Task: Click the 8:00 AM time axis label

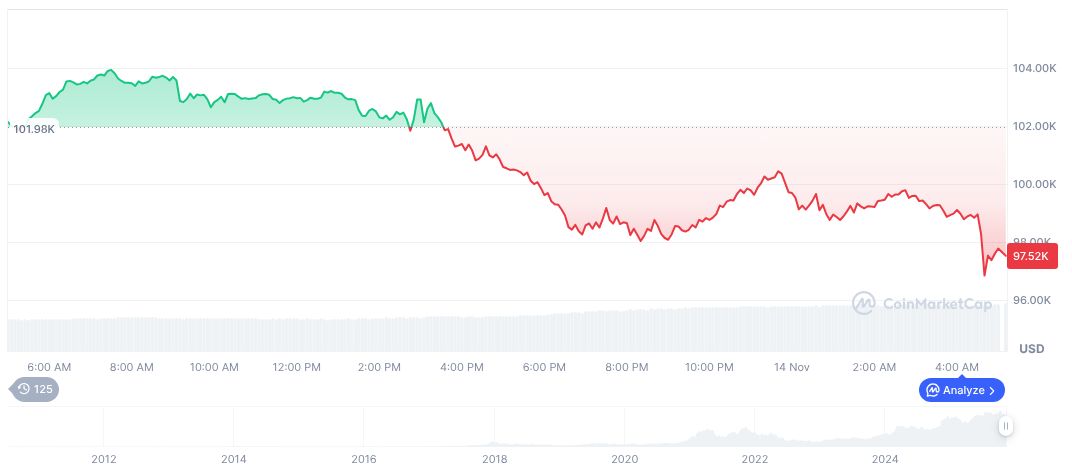Action: 132,367
